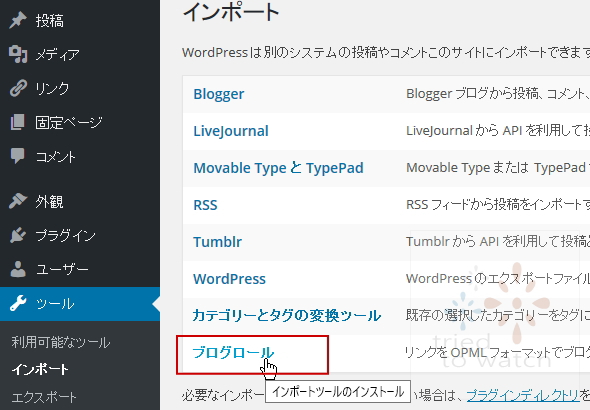
Task: Follow the プラグインディレクトリ link
Action: point(523,395)
